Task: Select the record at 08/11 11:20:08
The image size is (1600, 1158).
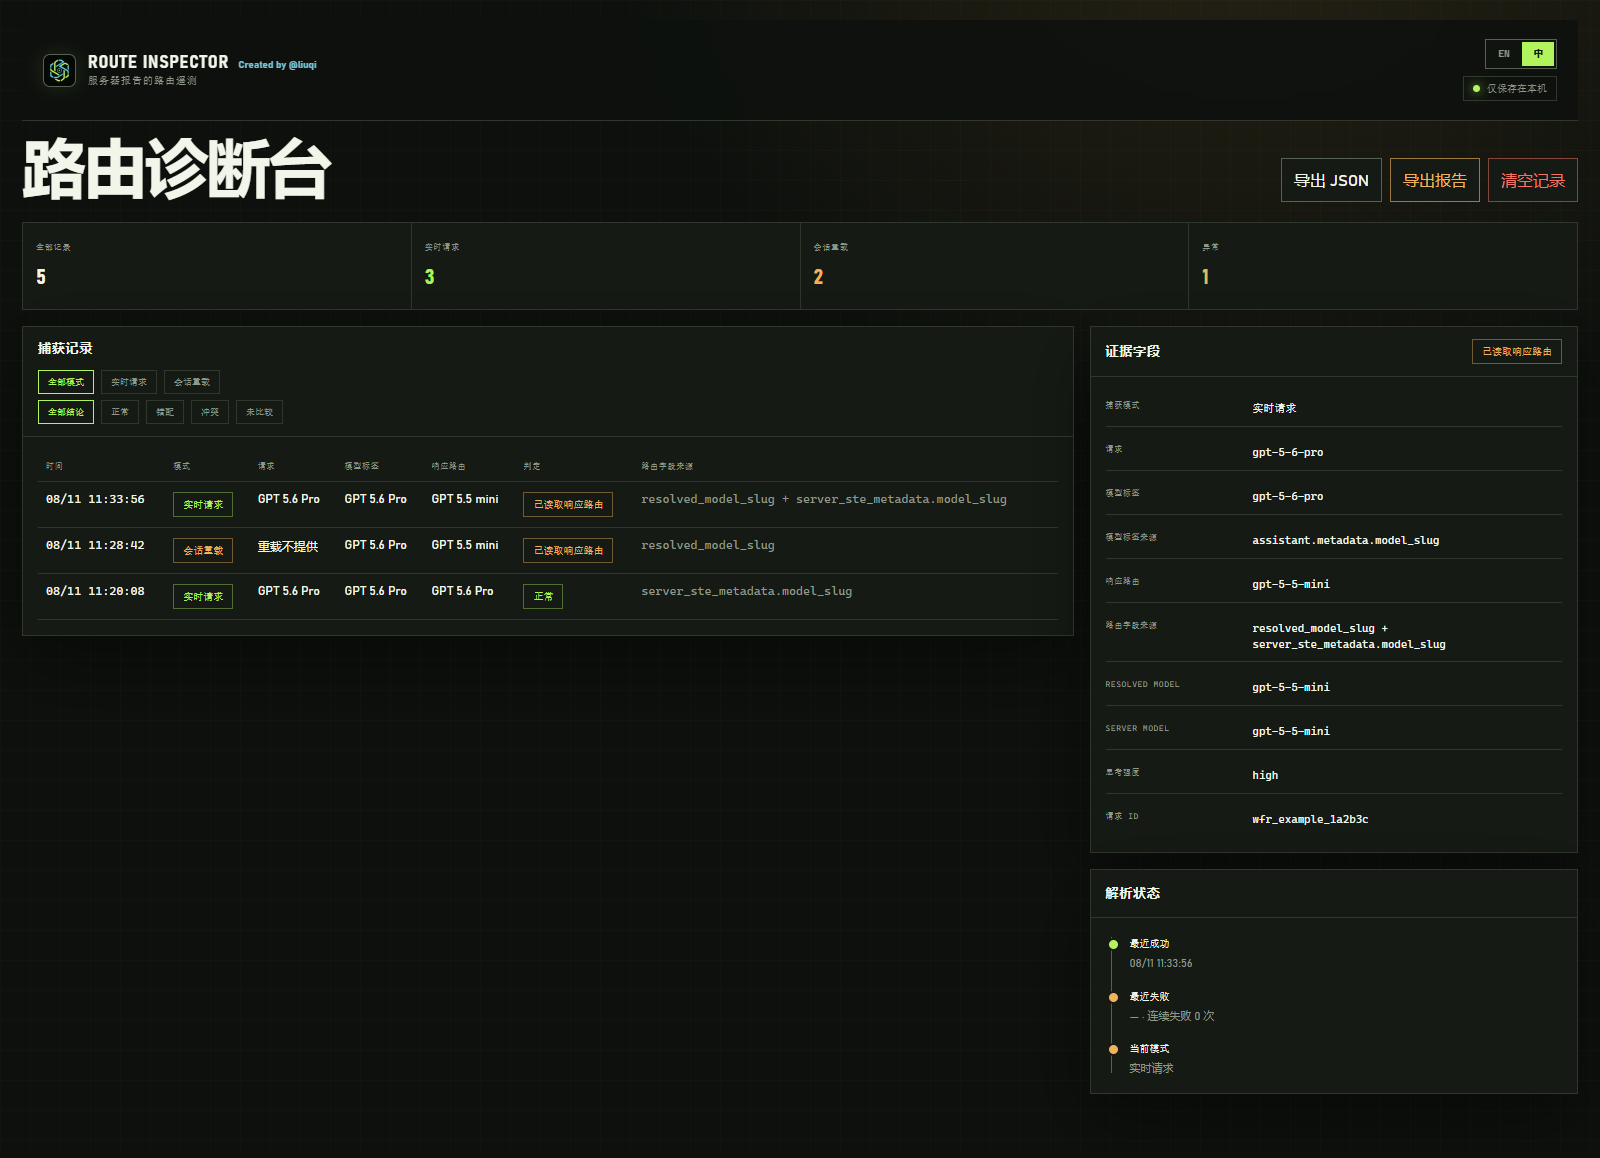Action: [548, 597]
